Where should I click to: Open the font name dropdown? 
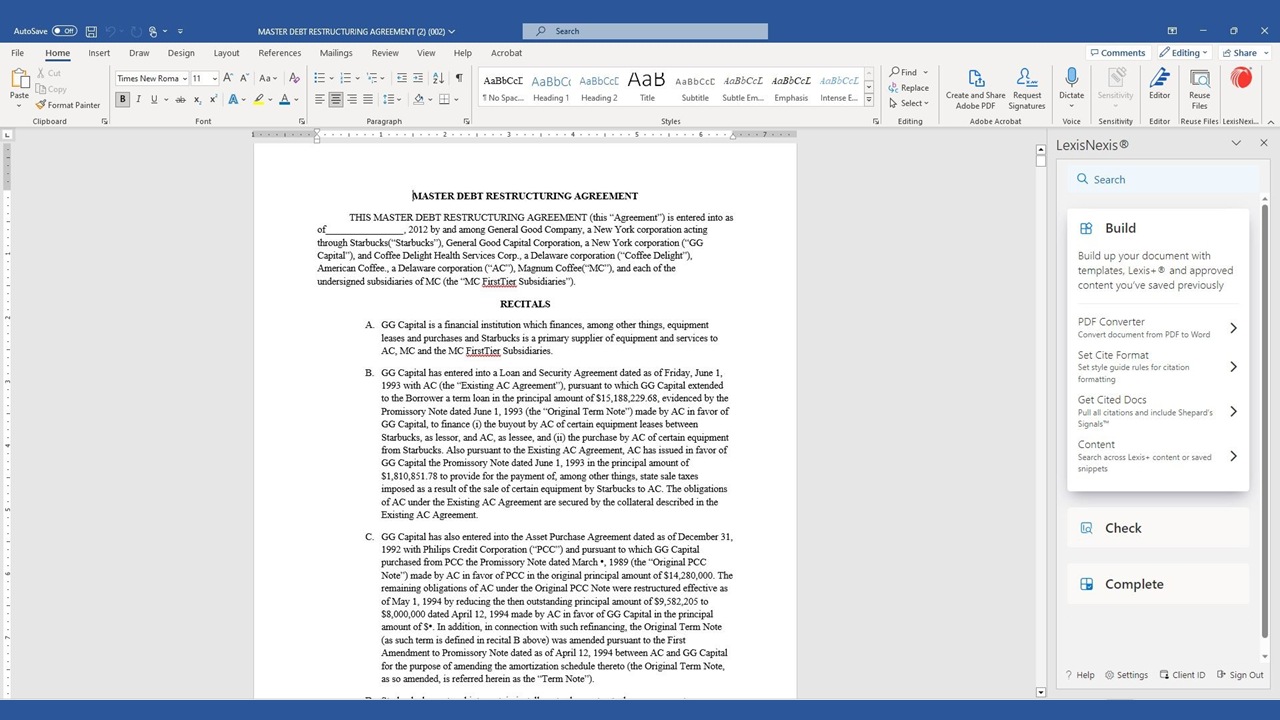tap(152, 78)
